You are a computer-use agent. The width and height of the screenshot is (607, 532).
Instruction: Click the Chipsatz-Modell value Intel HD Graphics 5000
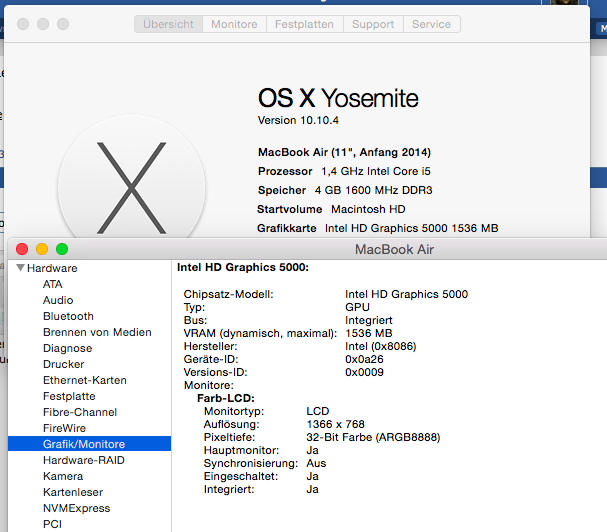coord(406,294)
